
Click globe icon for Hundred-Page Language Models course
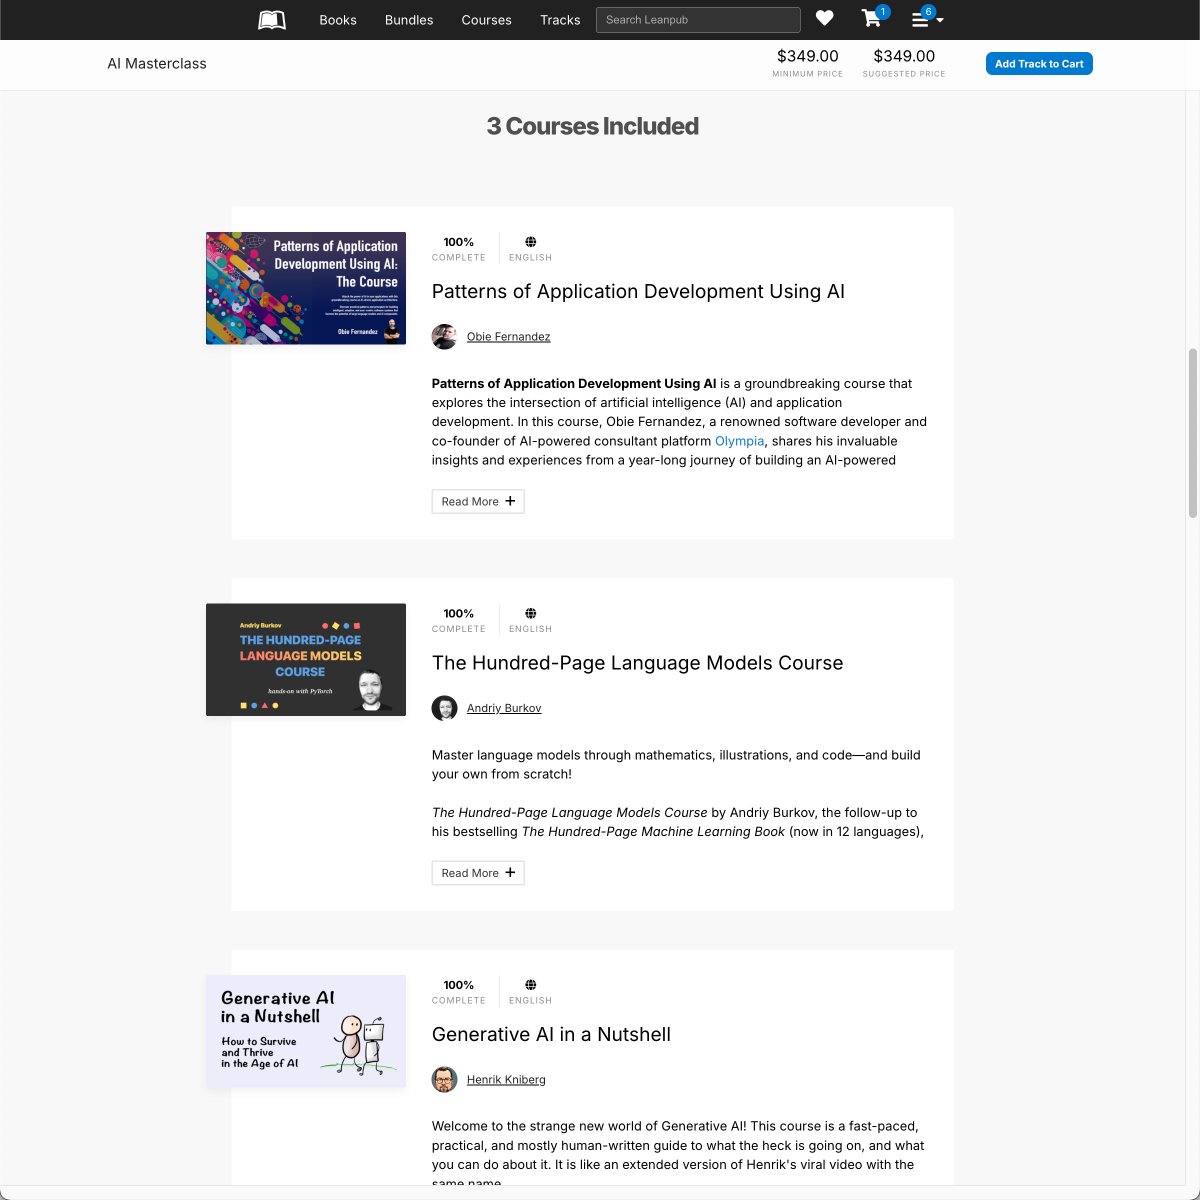pyautogui.click(x=531, y=613)
